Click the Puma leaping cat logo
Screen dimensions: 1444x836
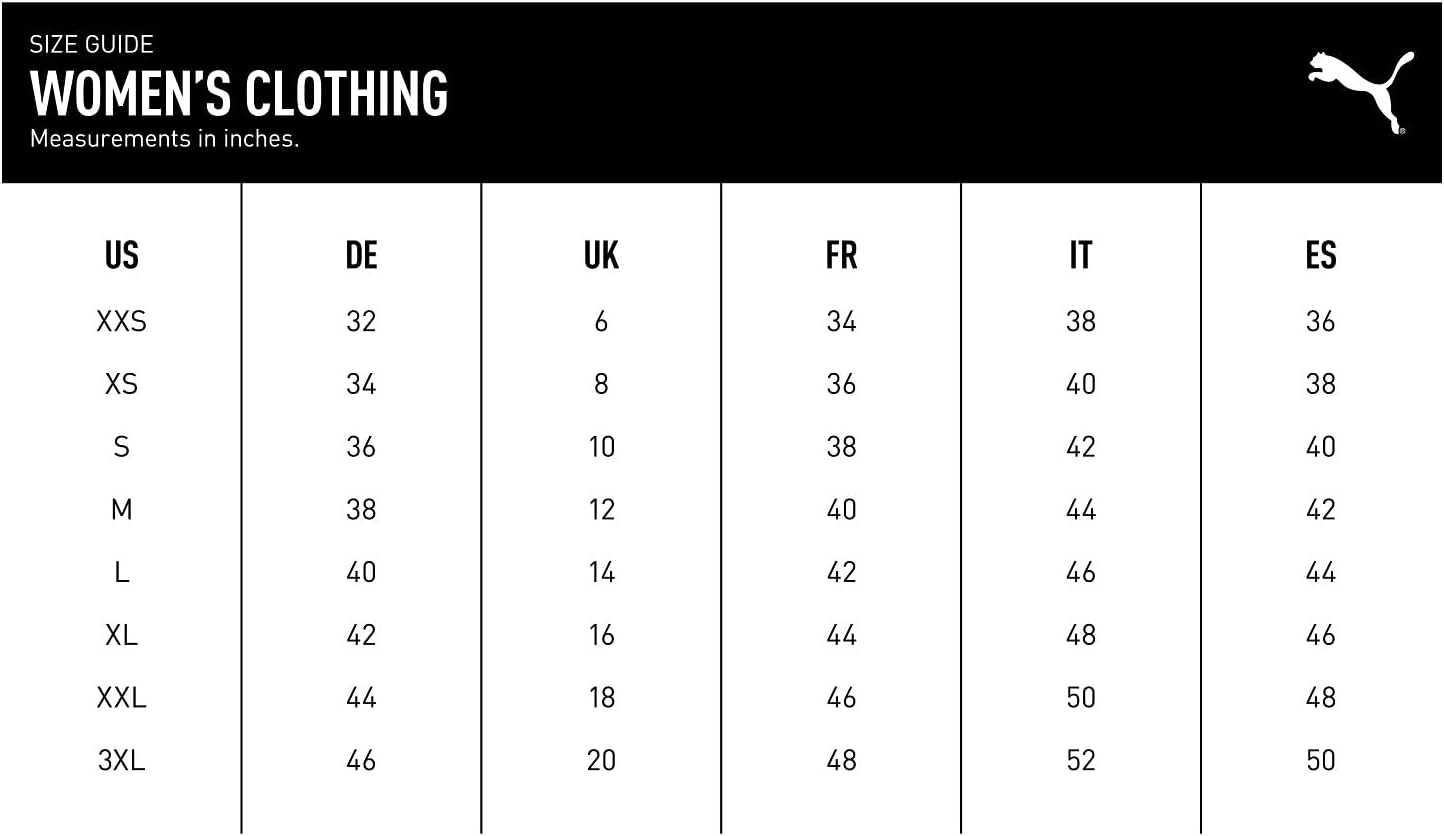click(1361, 90)
